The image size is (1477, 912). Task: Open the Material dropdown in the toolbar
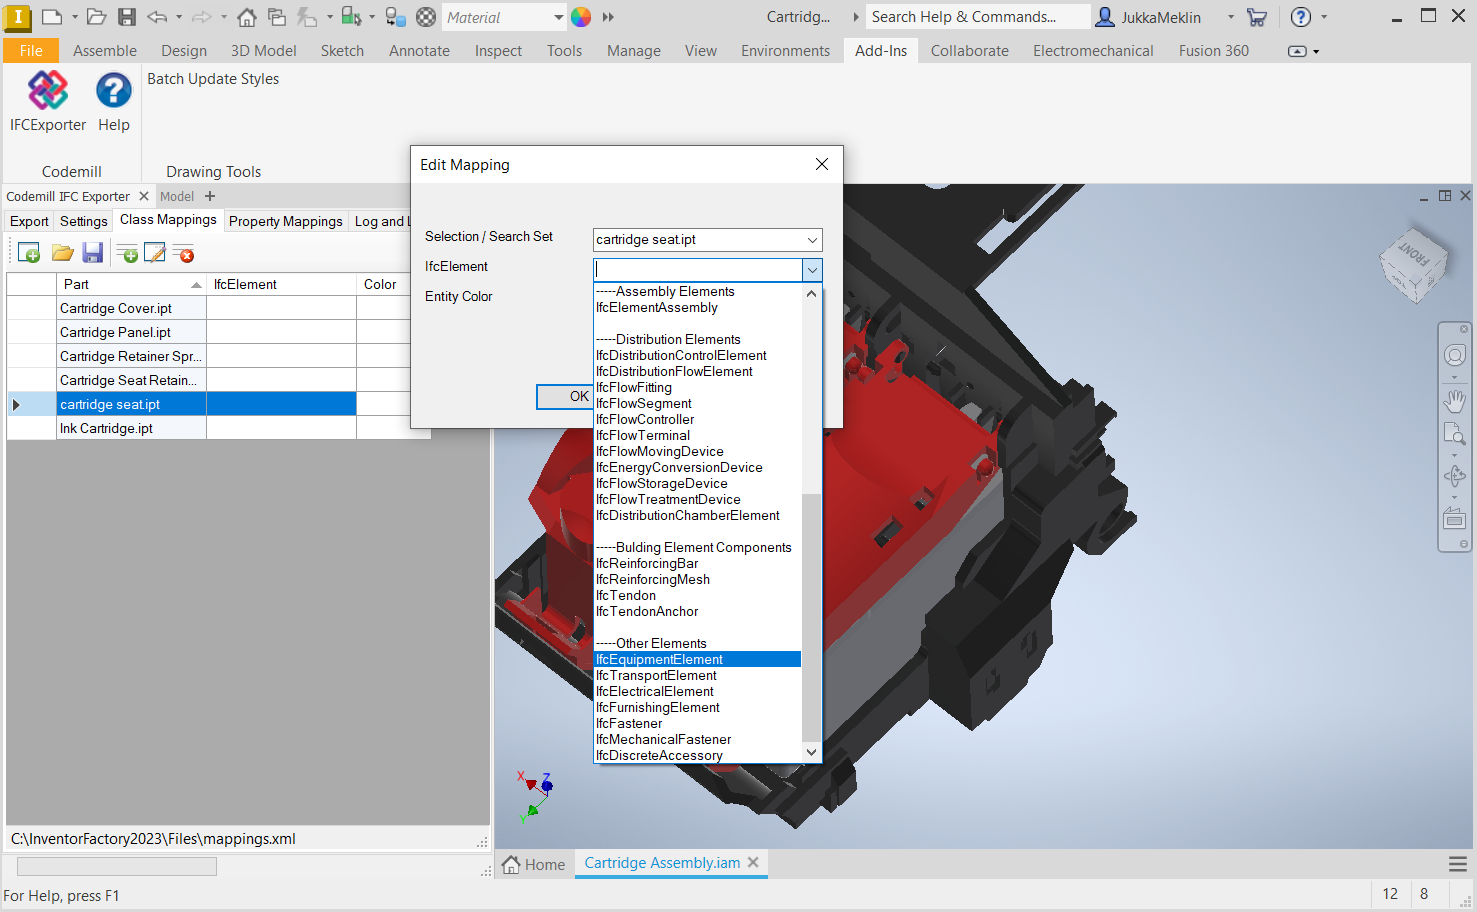tap(558, 17)
